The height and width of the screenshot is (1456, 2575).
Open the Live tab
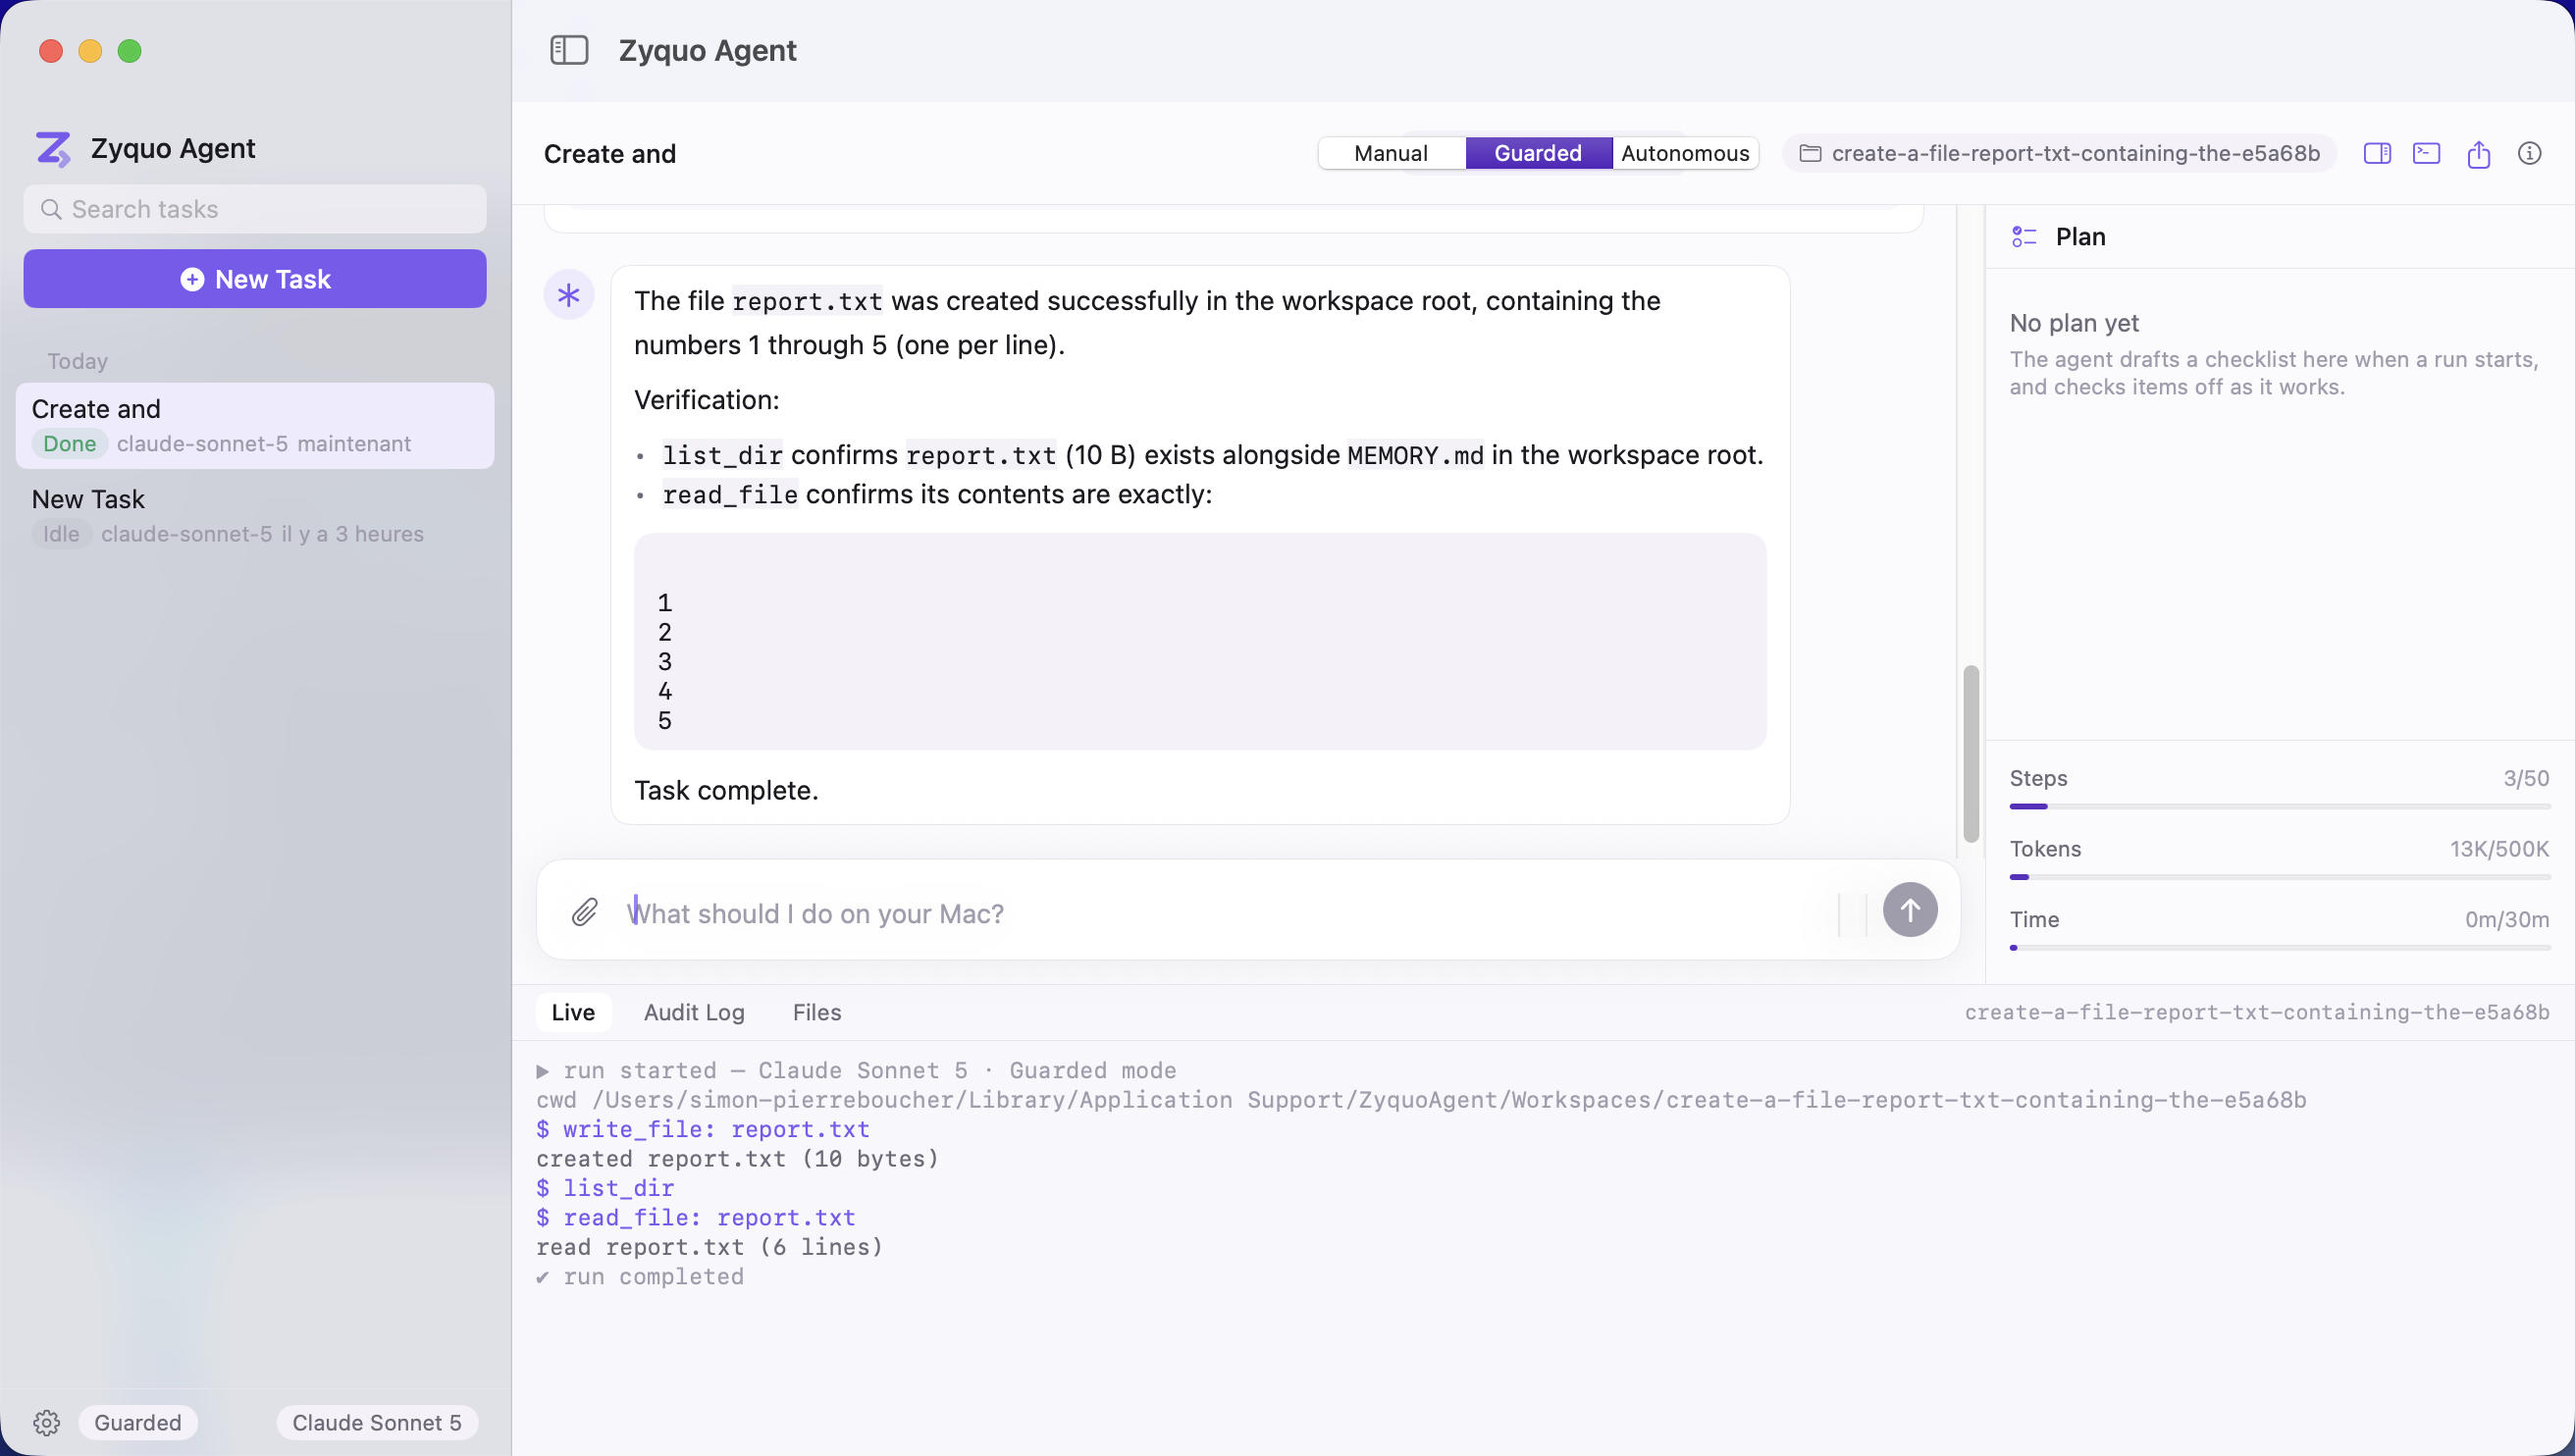tap(573, 1012)
